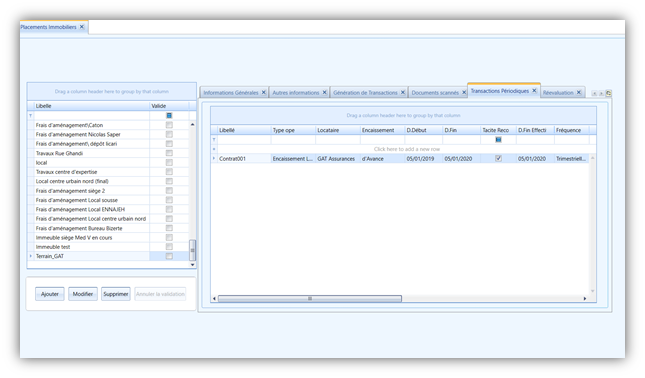Sort by Encaissement column header
Image resolution: width=645 pixels, height=378 pixels.
[382, 130]
